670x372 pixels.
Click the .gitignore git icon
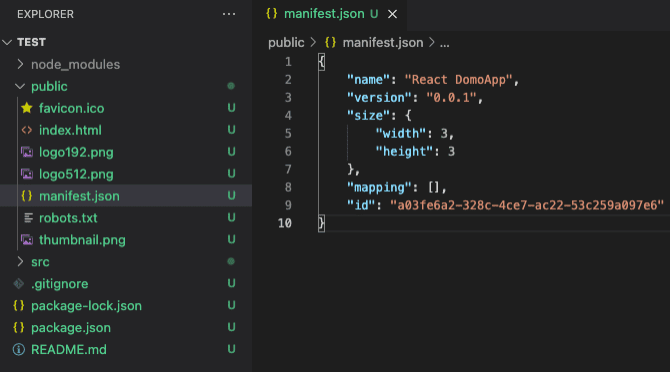tap(19, 284)
